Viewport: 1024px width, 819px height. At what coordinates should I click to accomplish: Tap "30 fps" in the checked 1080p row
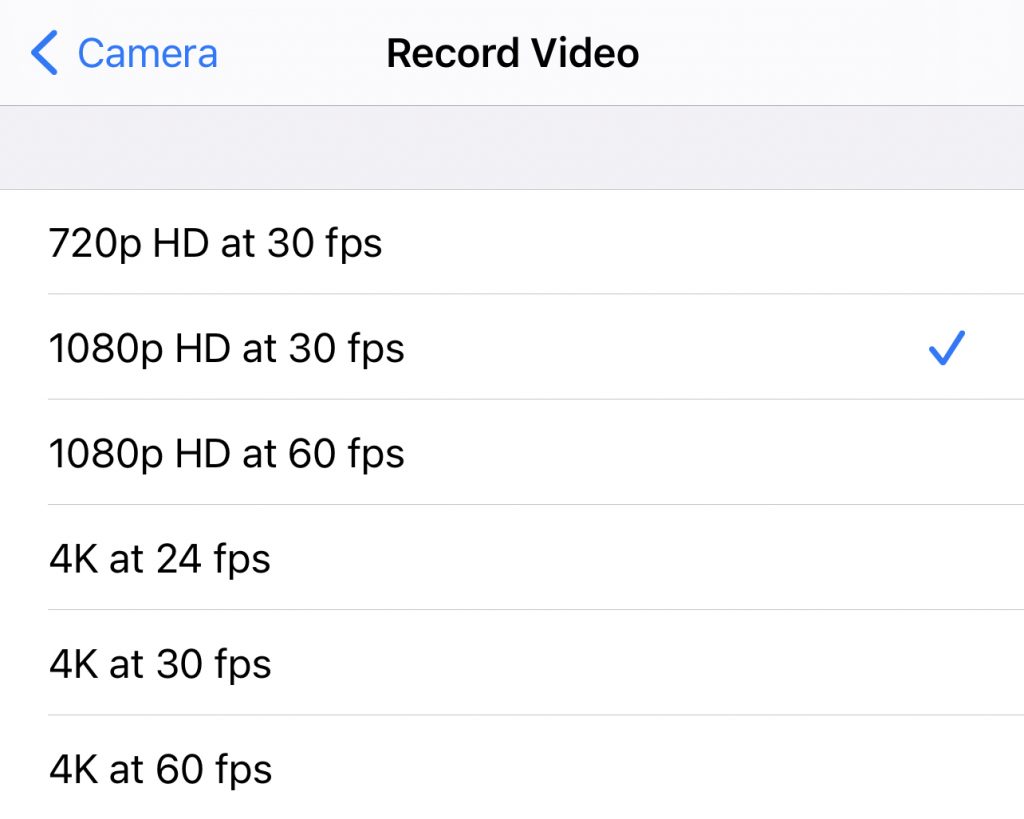[346, 349]
